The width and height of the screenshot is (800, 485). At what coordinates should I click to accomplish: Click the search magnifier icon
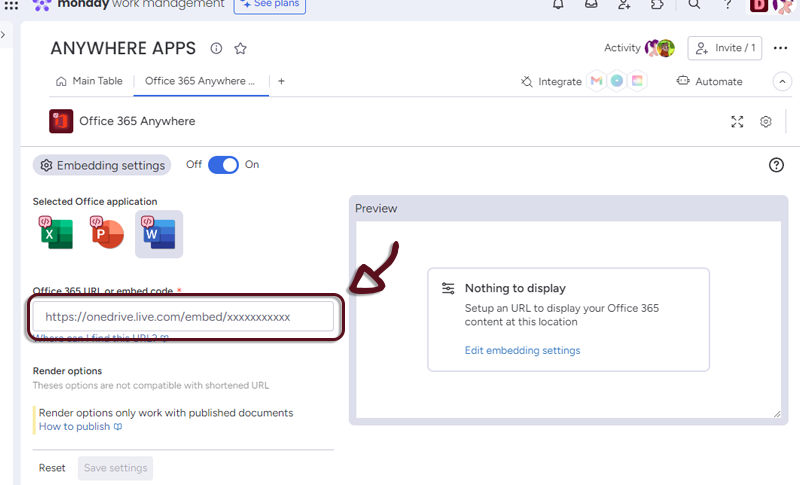pos(694,5)
